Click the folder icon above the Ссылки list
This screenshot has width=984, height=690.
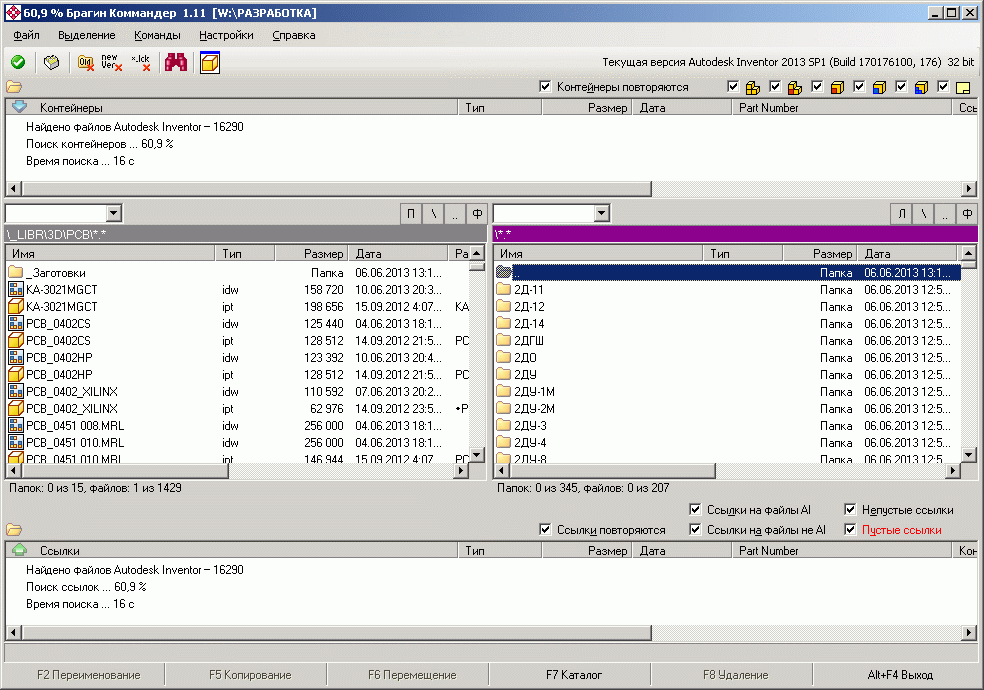[14, 530]
